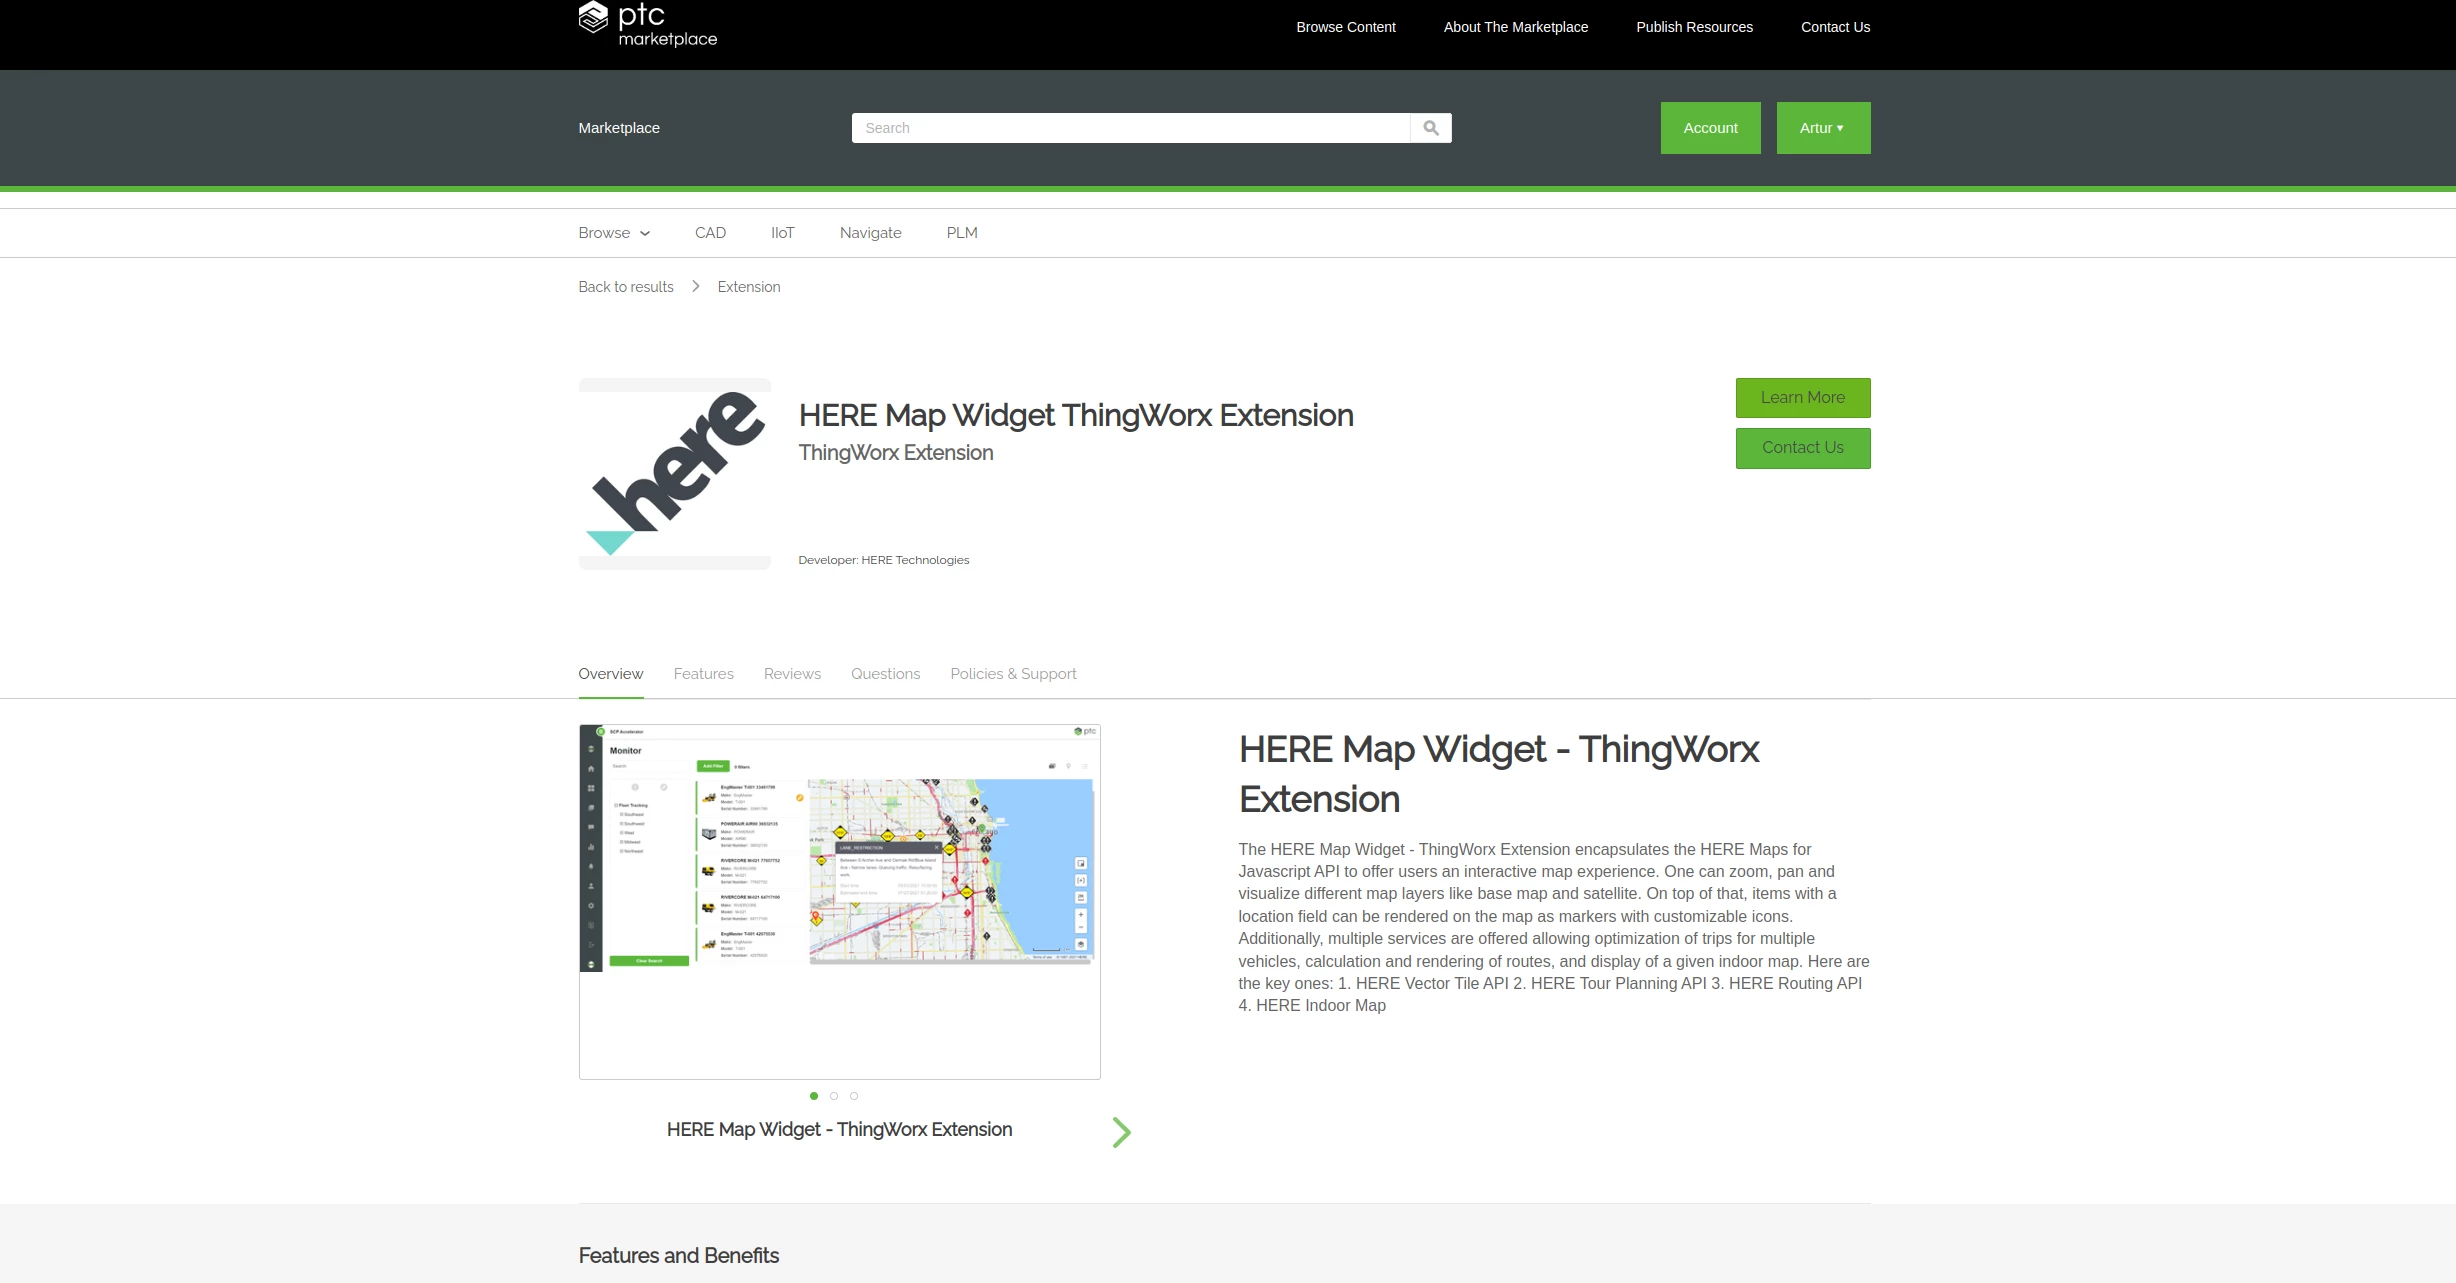
Task: Click the Learn More button
Action: pyautogui.click(x=1802, y=398)
